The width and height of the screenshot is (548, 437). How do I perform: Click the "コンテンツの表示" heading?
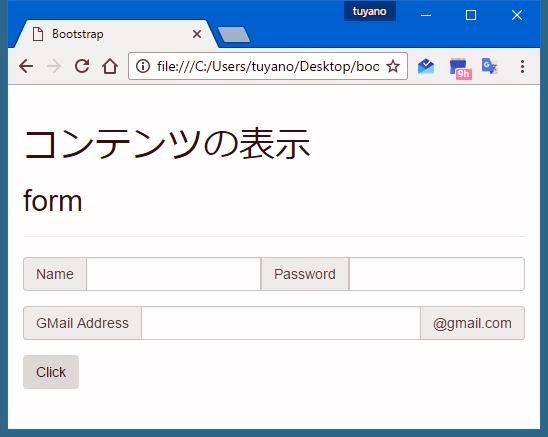167,143
